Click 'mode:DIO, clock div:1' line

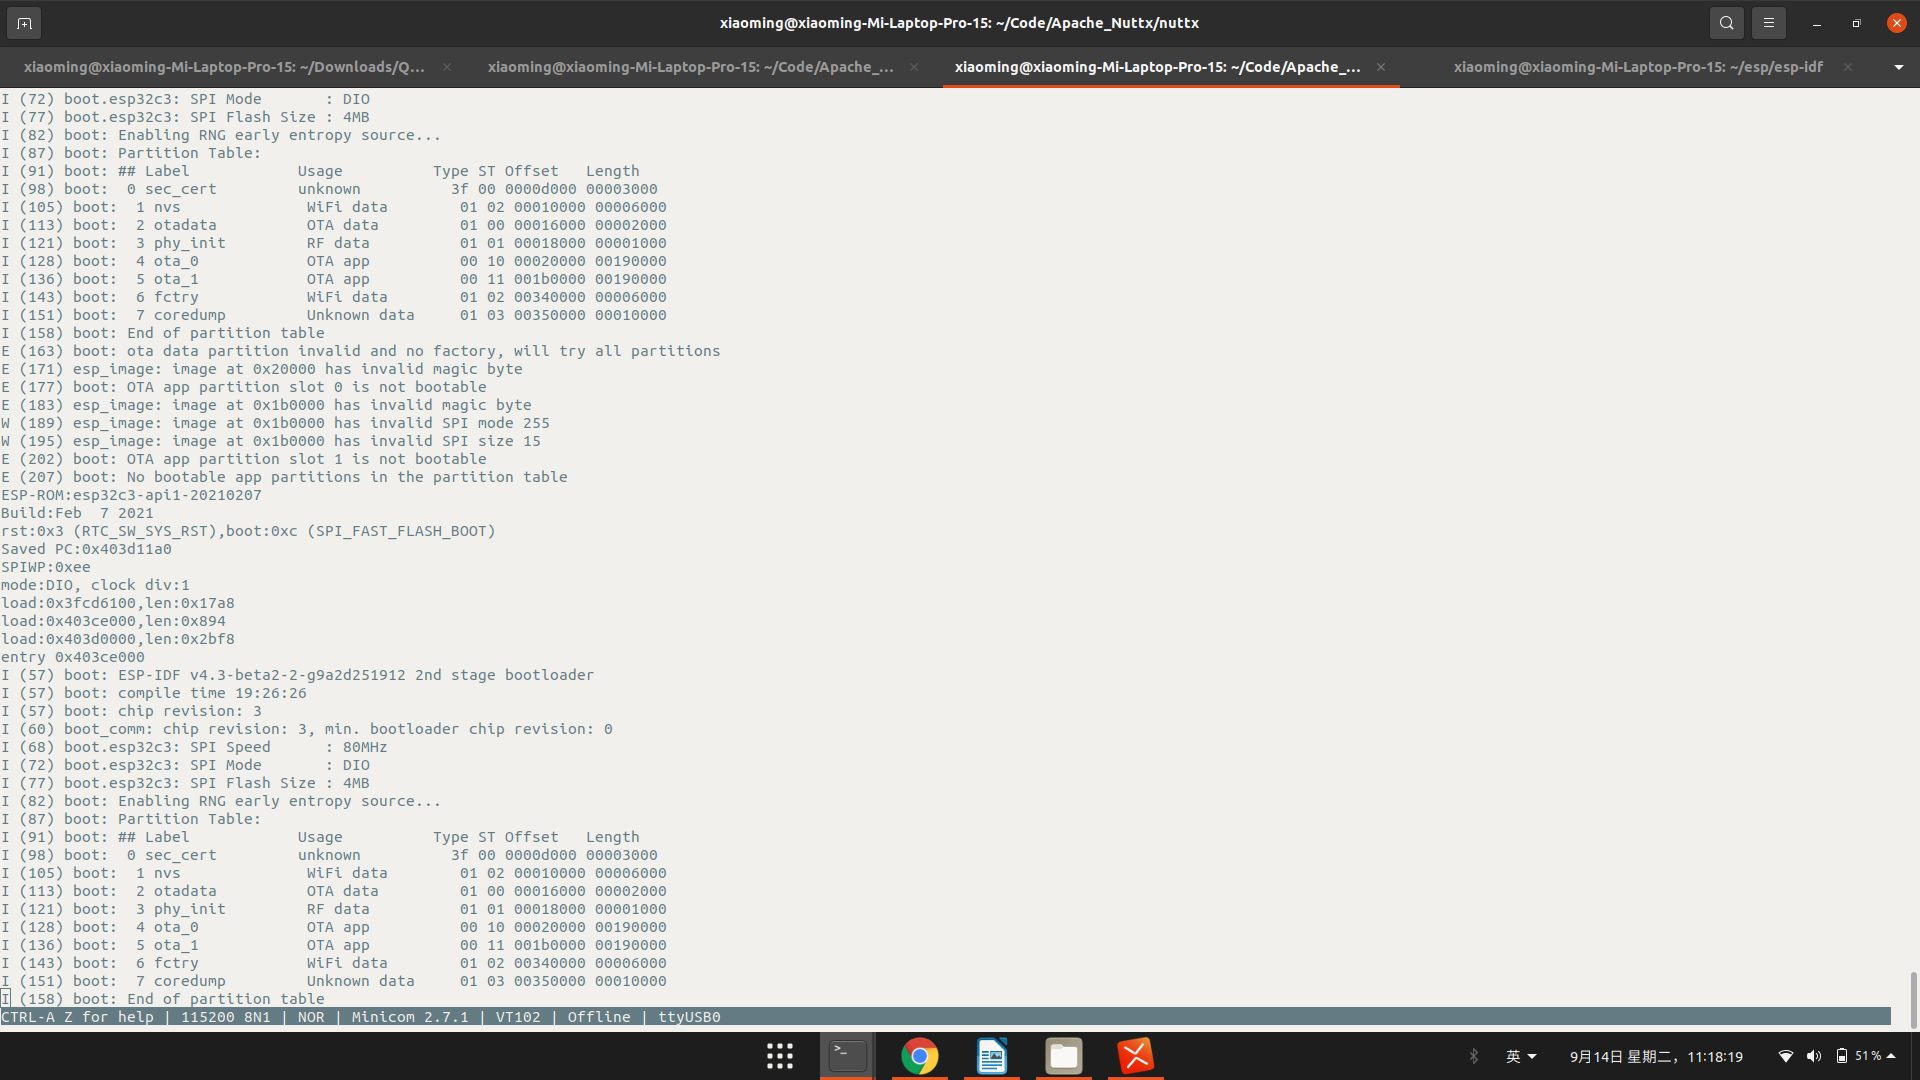pyautogui.click(x=95, y=585)
